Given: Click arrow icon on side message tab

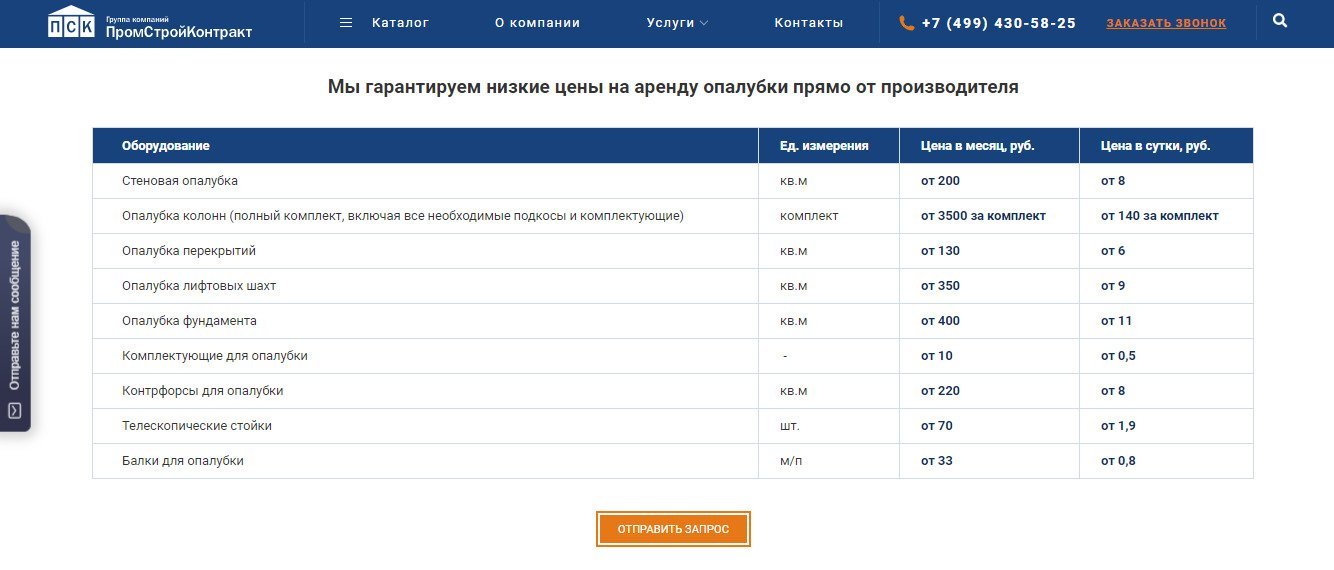Looking at the screenshot, I should point(15,411).
